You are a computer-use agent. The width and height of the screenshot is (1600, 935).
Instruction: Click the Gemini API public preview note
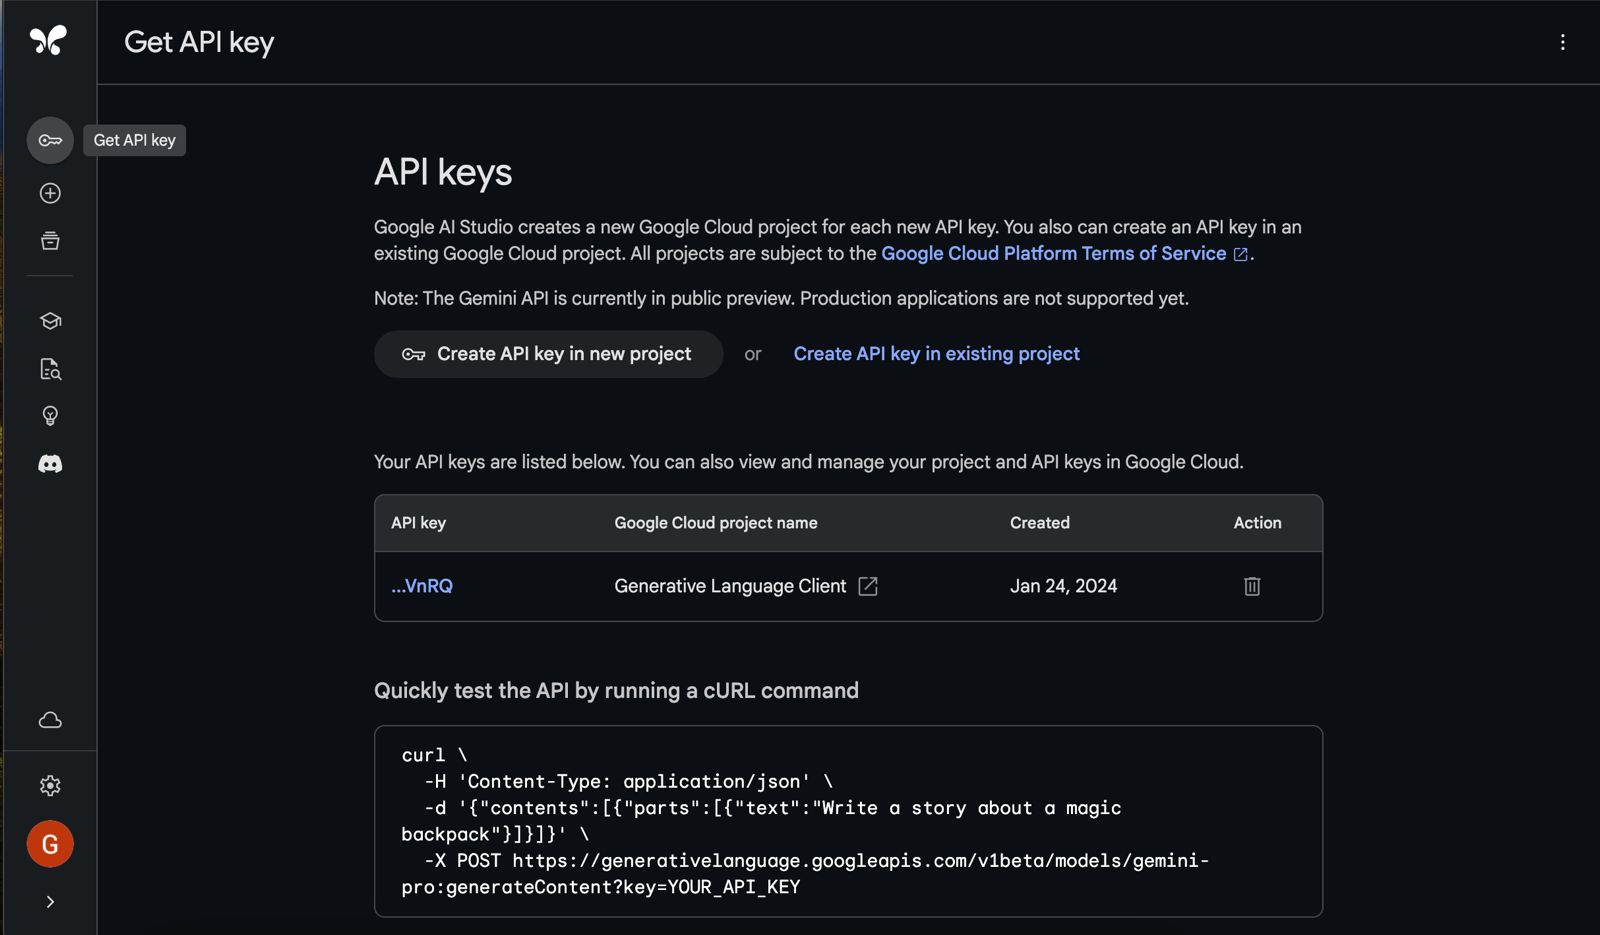781,298
